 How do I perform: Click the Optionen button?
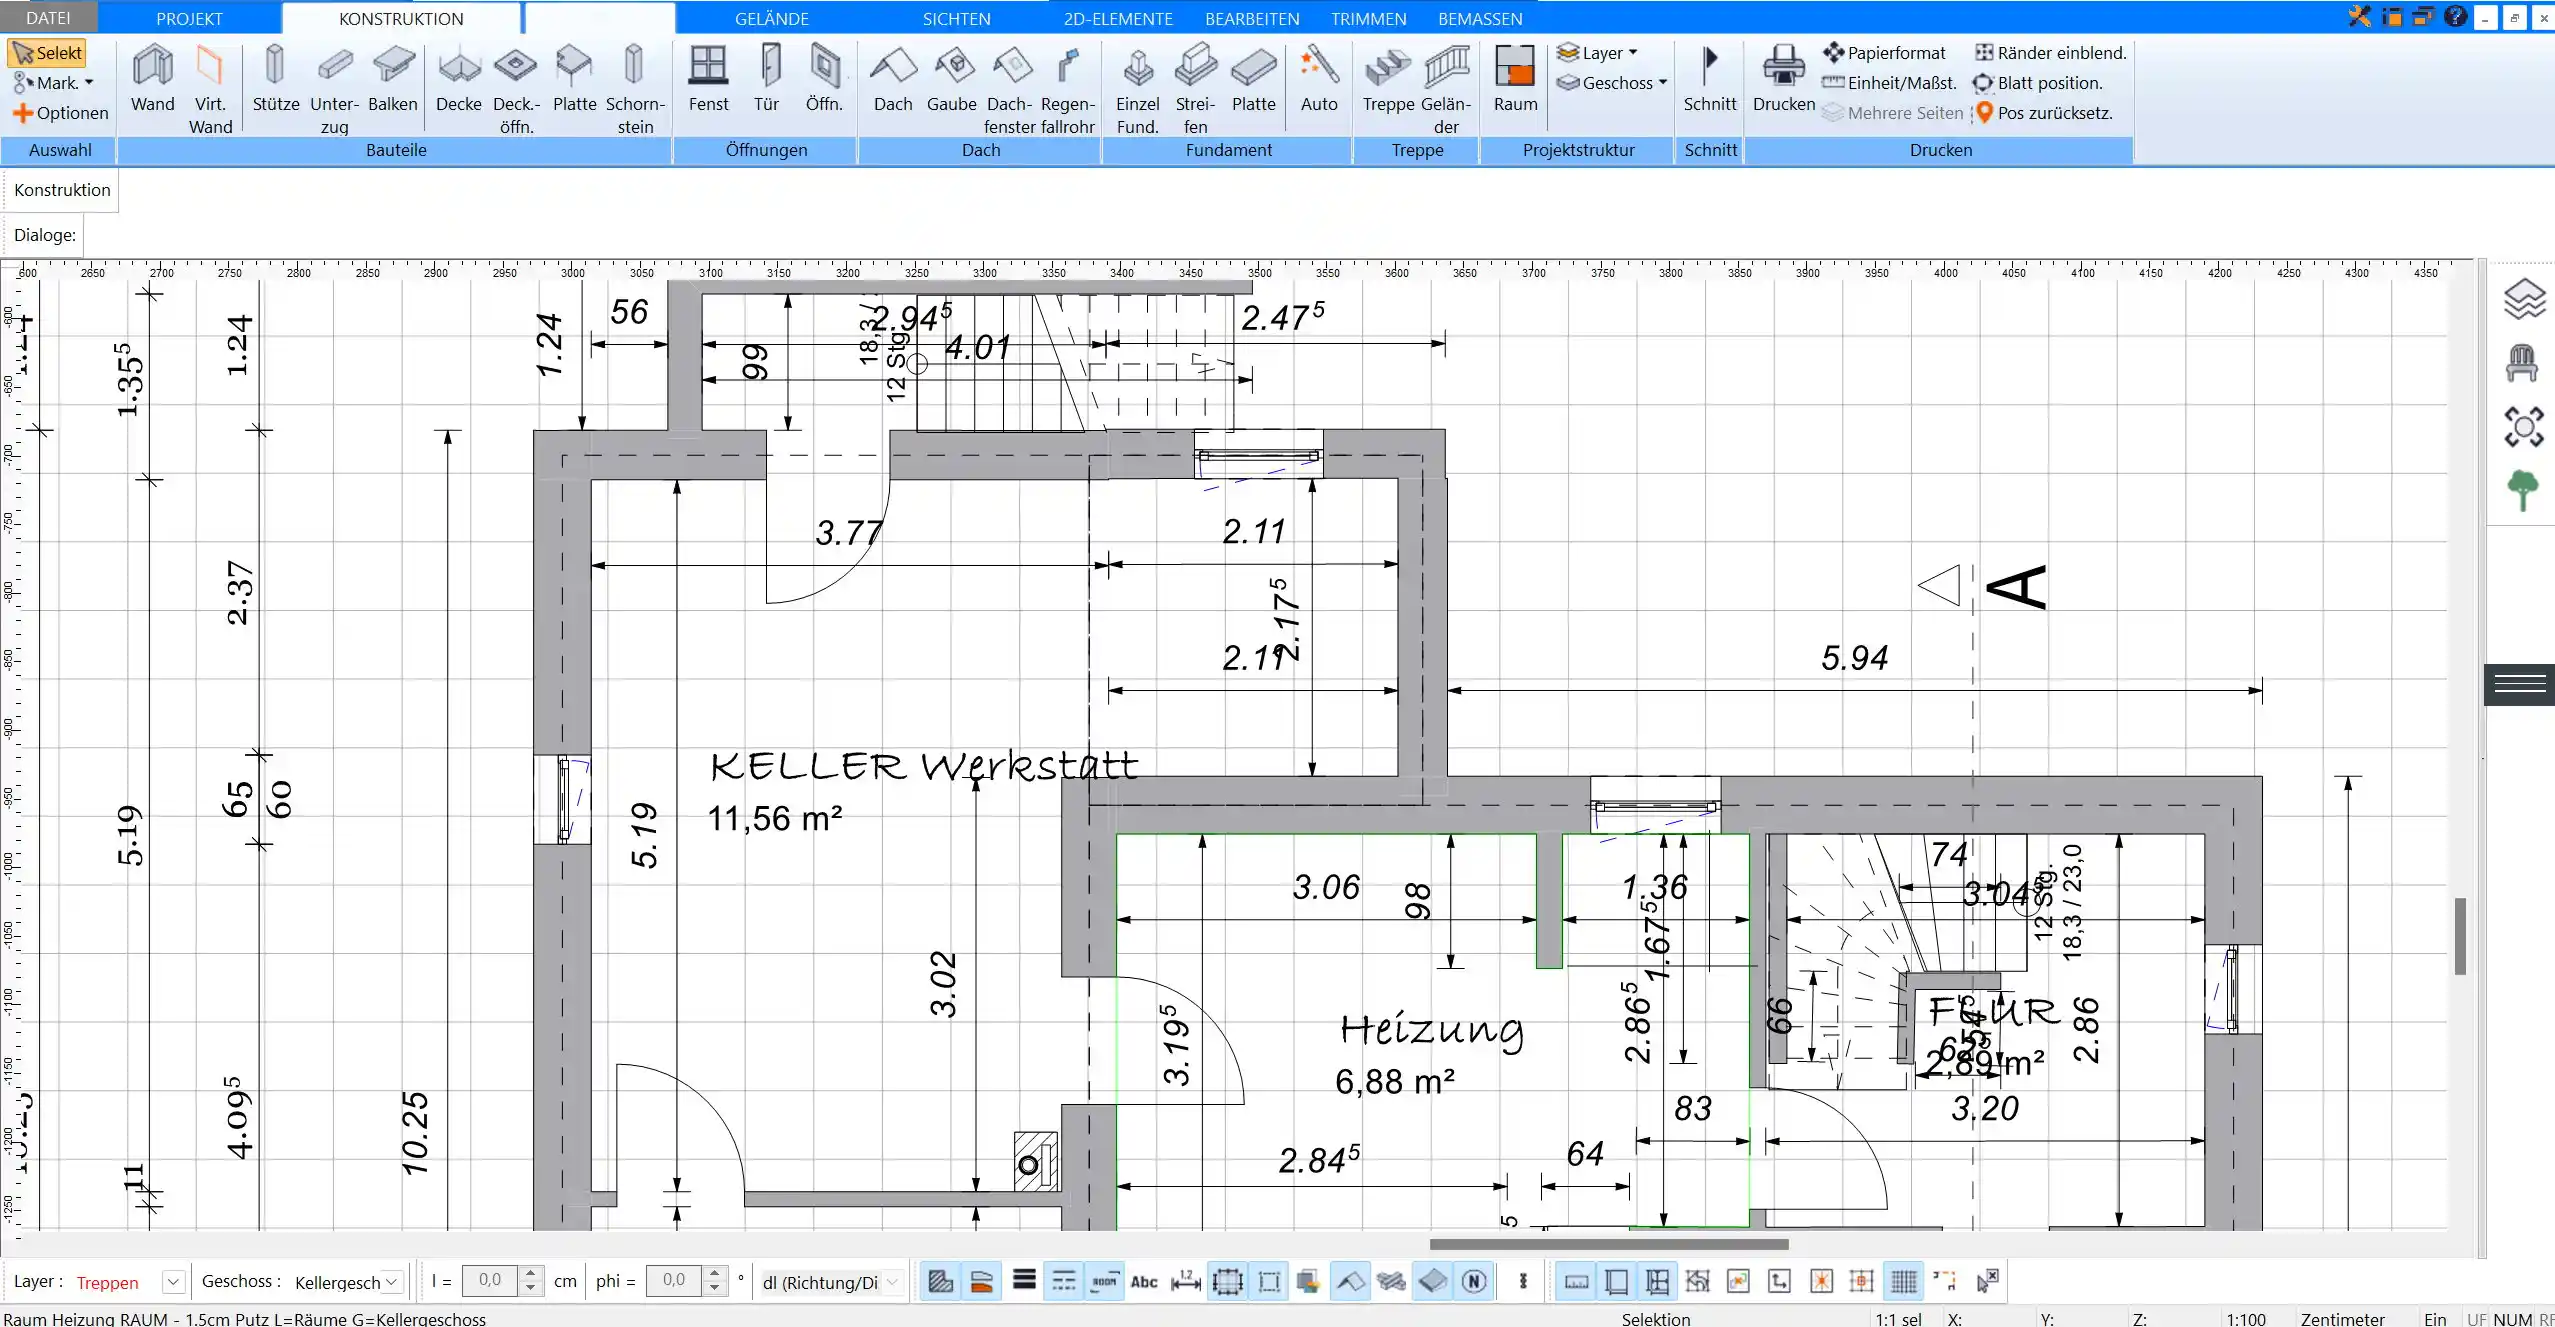tap(60, 113)
